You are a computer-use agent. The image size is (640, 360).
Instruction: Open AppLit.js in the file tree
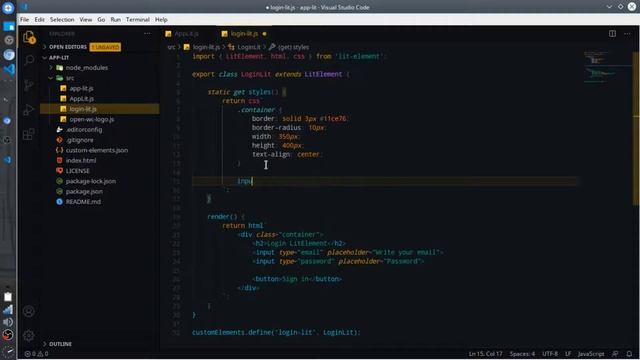(x=81, y=99)
